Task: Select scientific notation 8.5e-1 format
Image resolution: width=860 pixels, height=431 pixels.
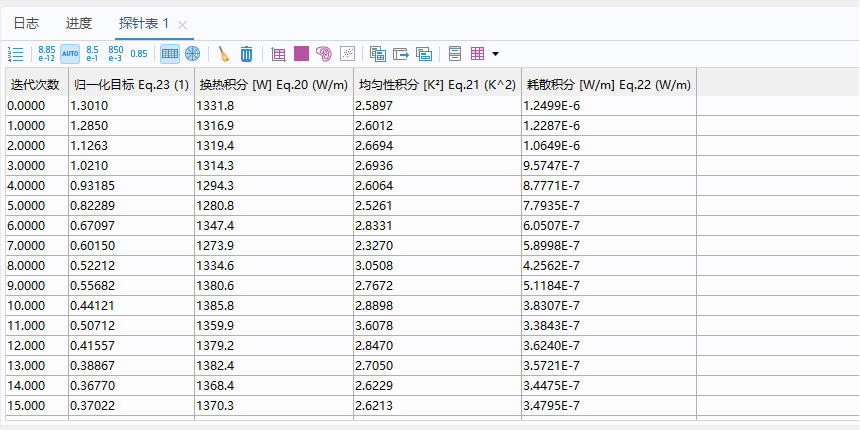Action: click(x=93, y=54)
